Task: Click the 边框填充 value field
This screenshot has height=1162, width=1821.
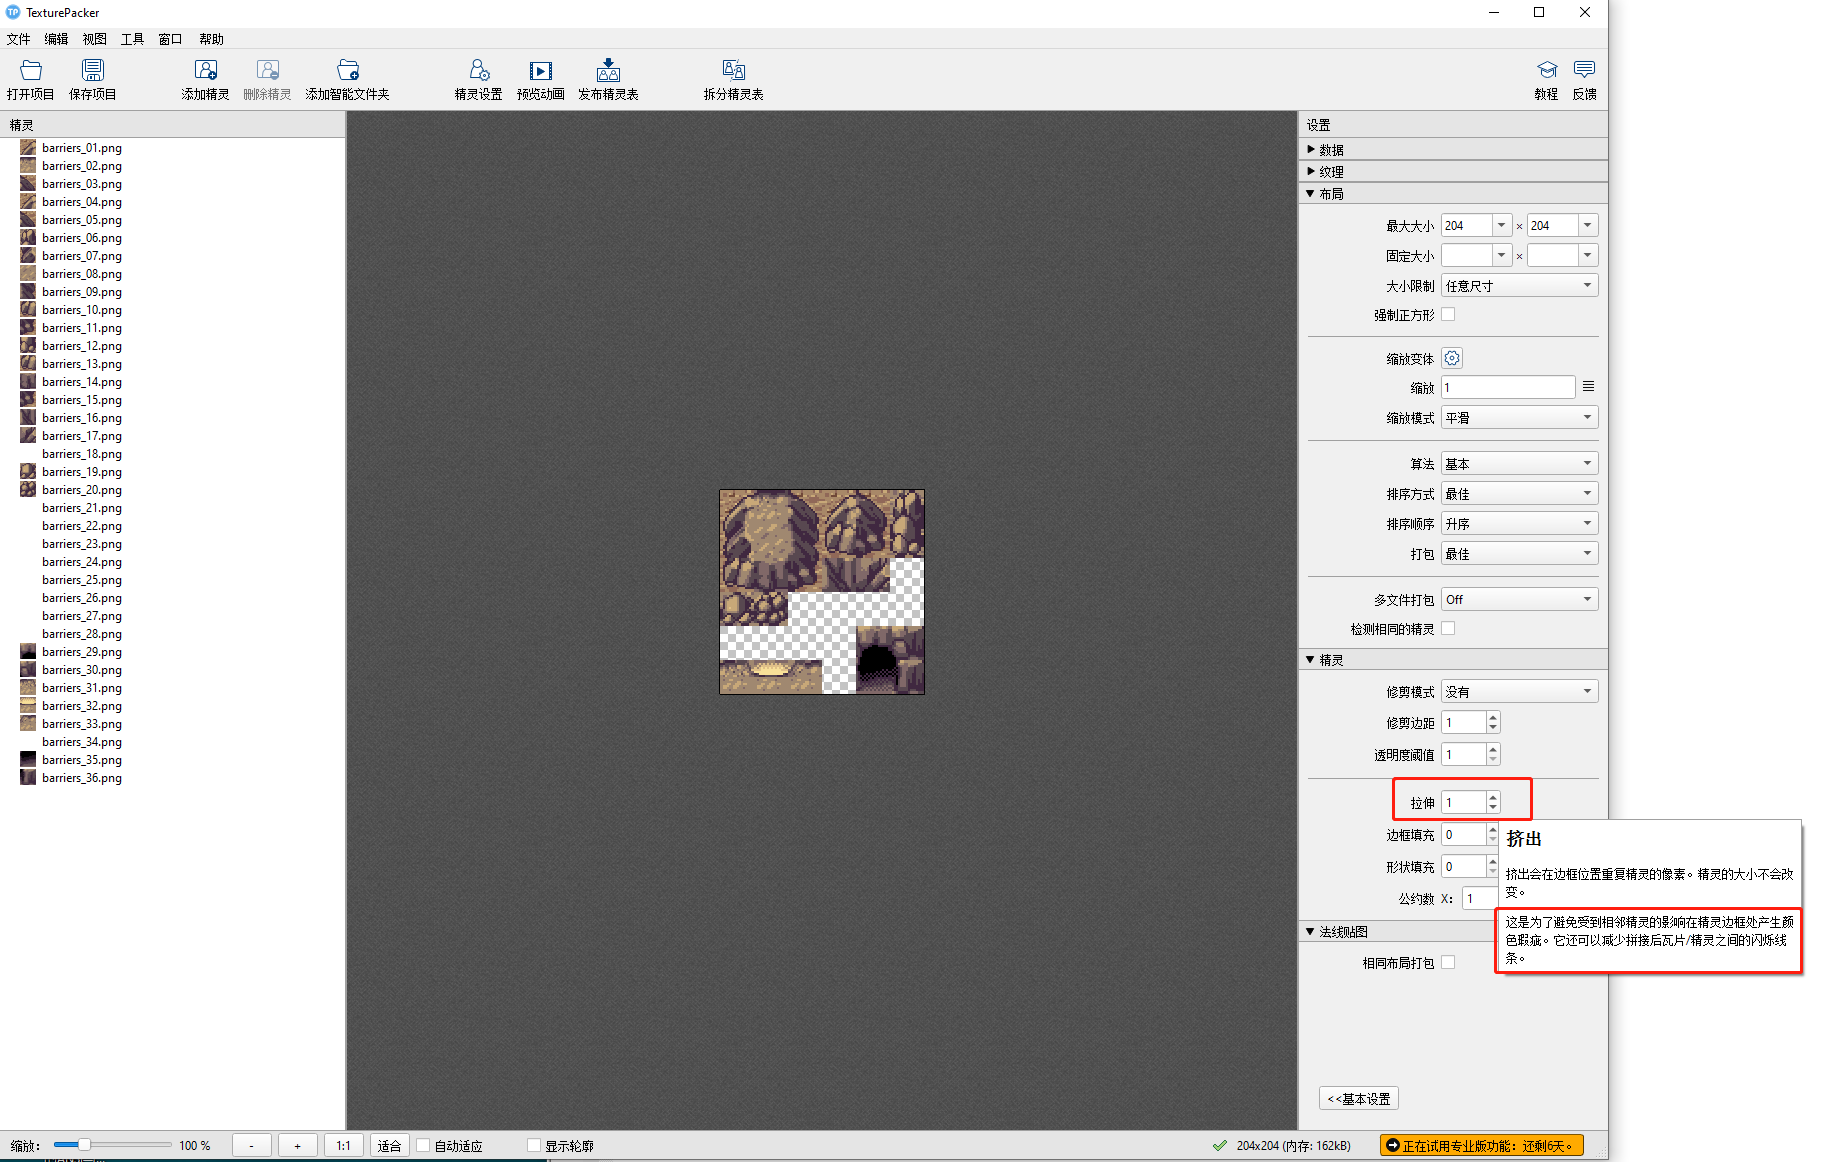Action: 1463,834
